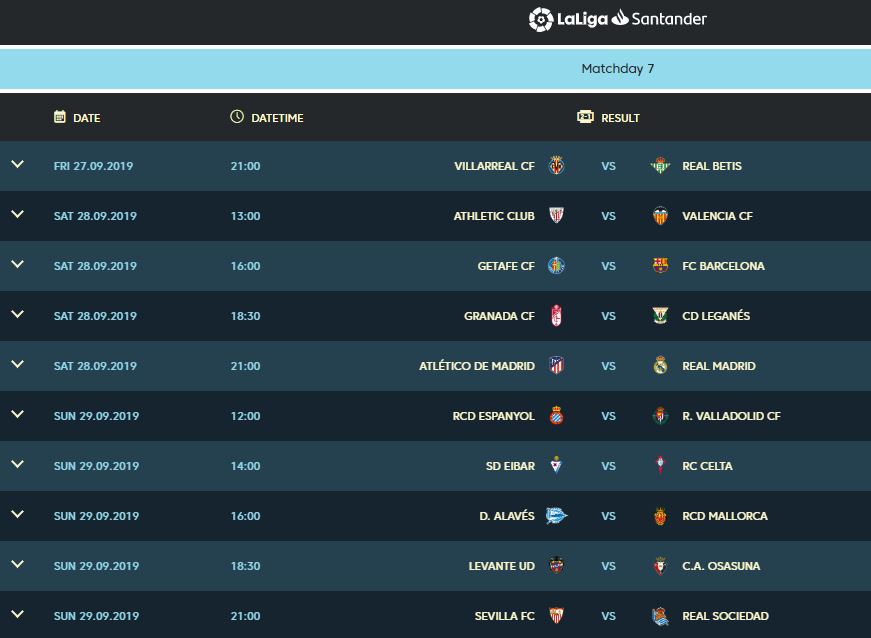Viewport: 871px width, 638px height.
Task: Click the DATETIME column header
Action: click(277, 118)
